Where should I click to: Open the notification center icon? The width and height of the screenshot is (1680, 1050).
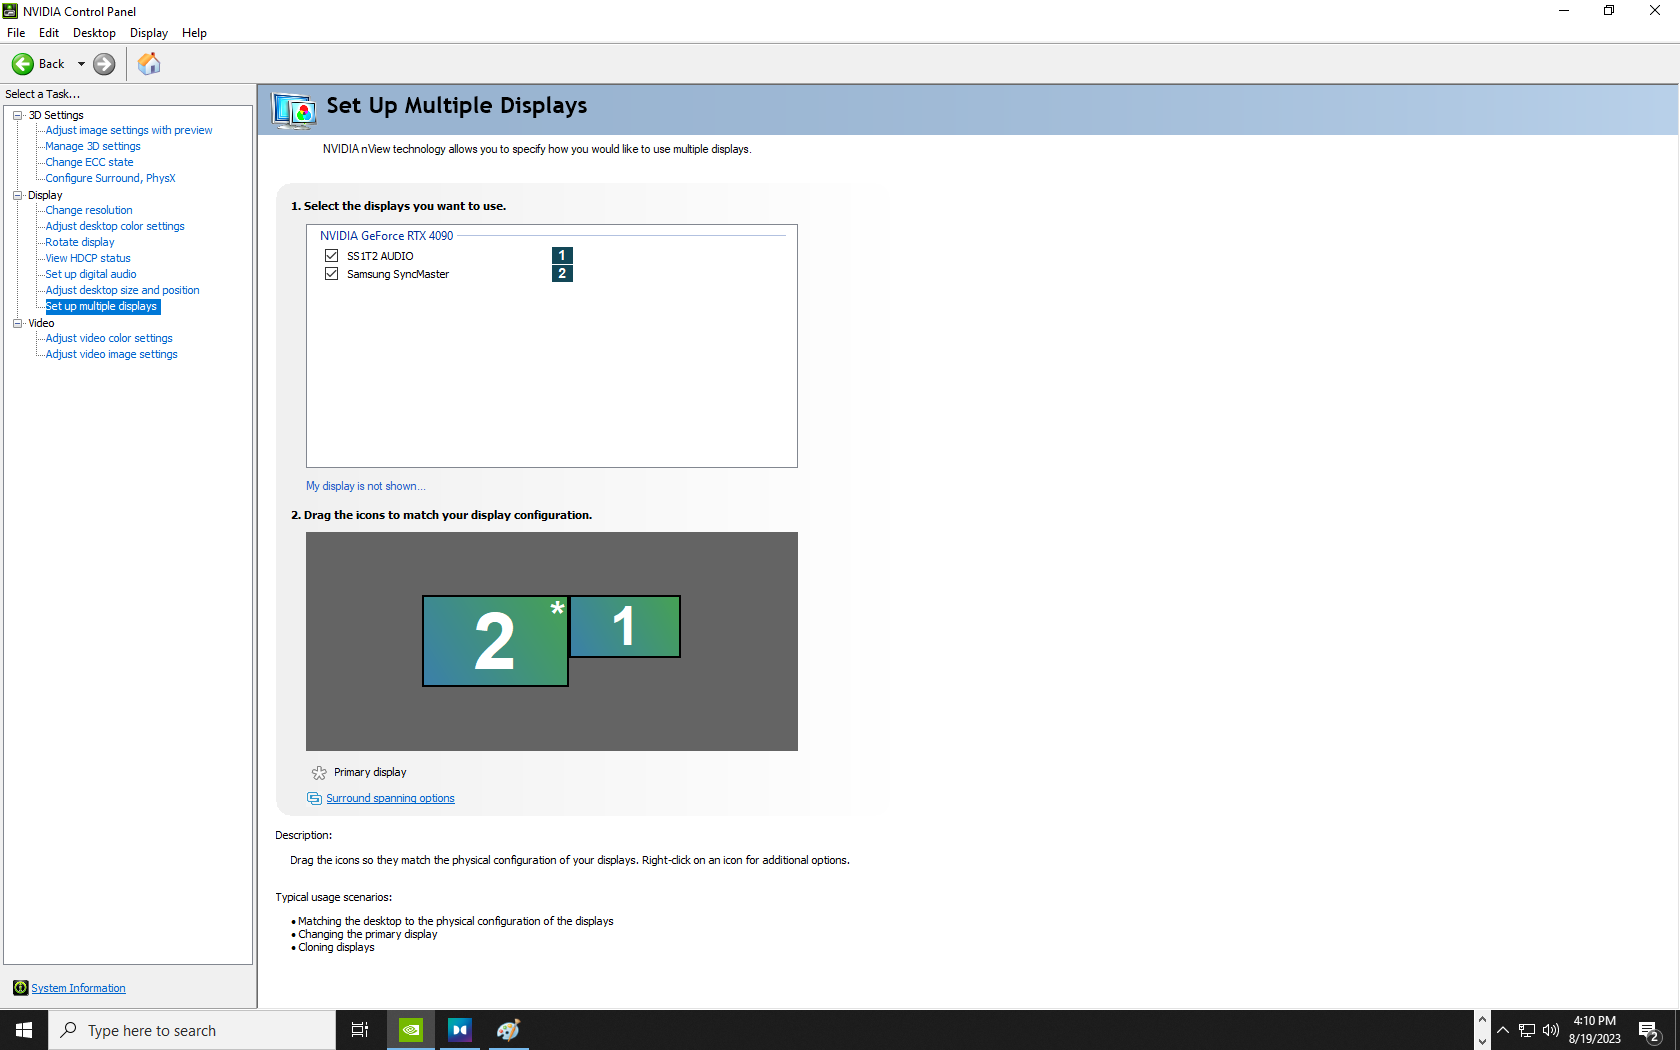[1649, 1031]
